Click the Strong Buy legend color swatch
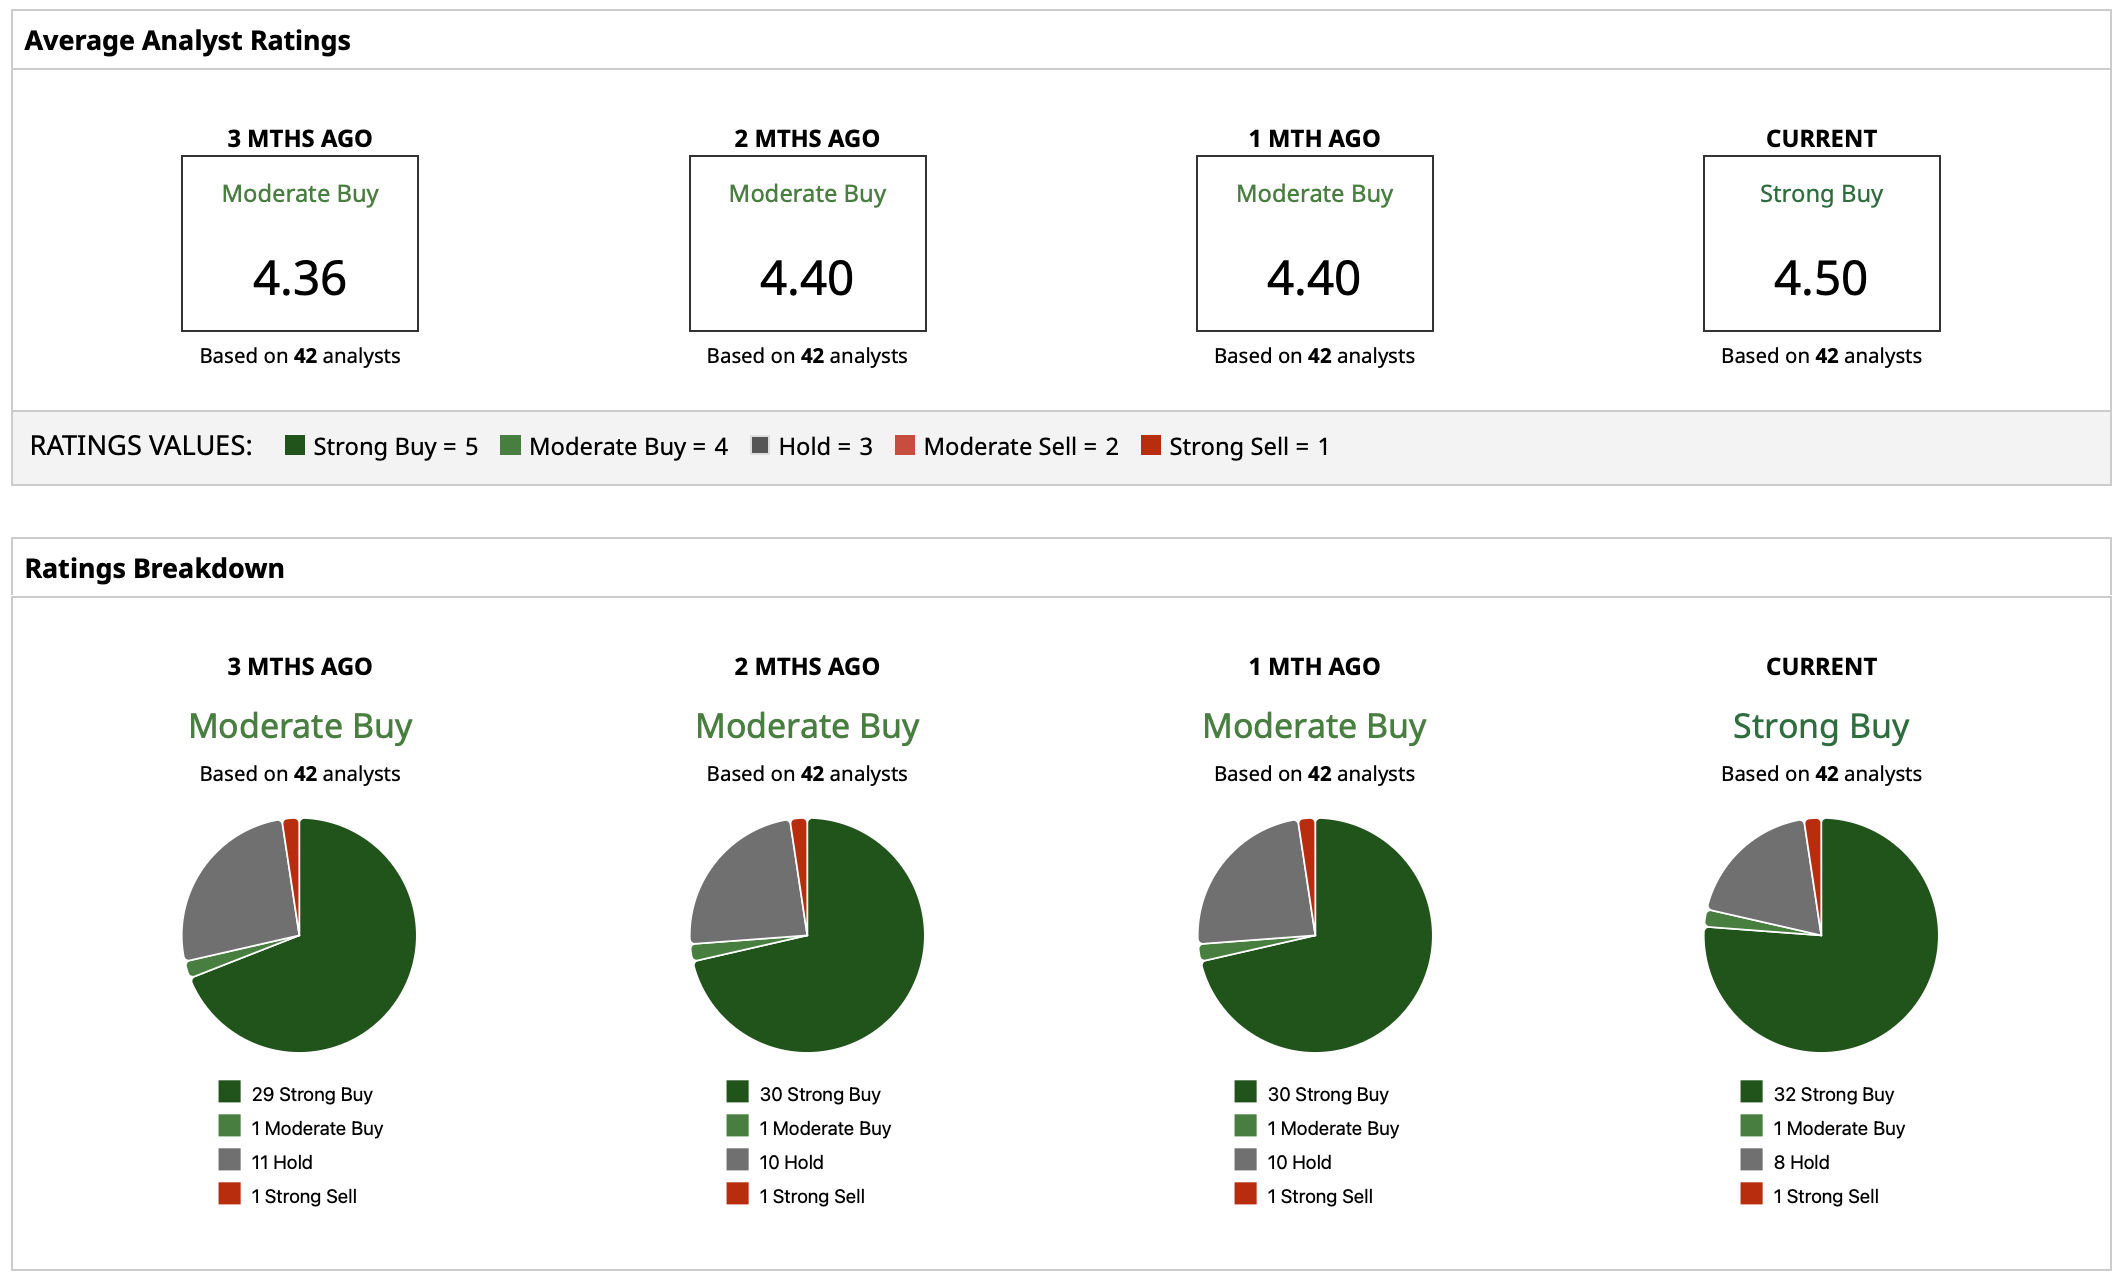Screen dimensions: 2122x1282 click(294, 445)
